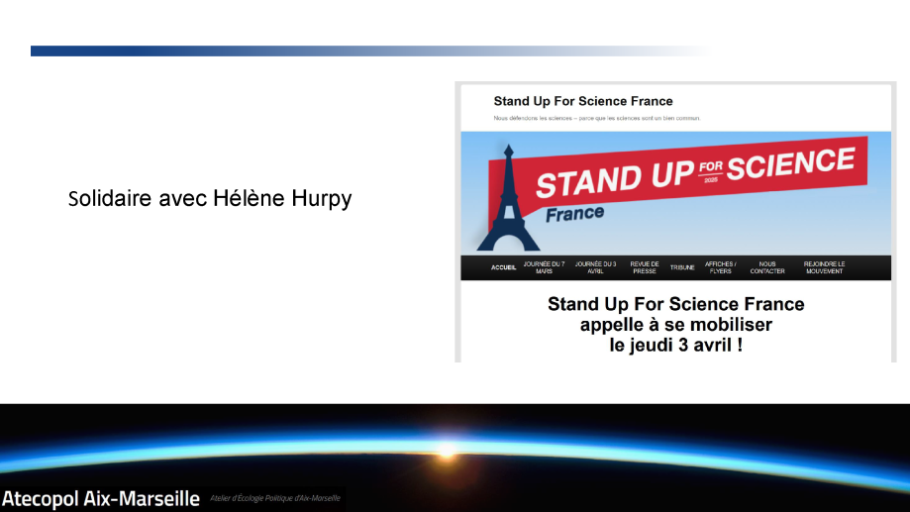Click the Stand Up For Science France site title
Screen dimensions: 910x512
(x=583, y=101)
